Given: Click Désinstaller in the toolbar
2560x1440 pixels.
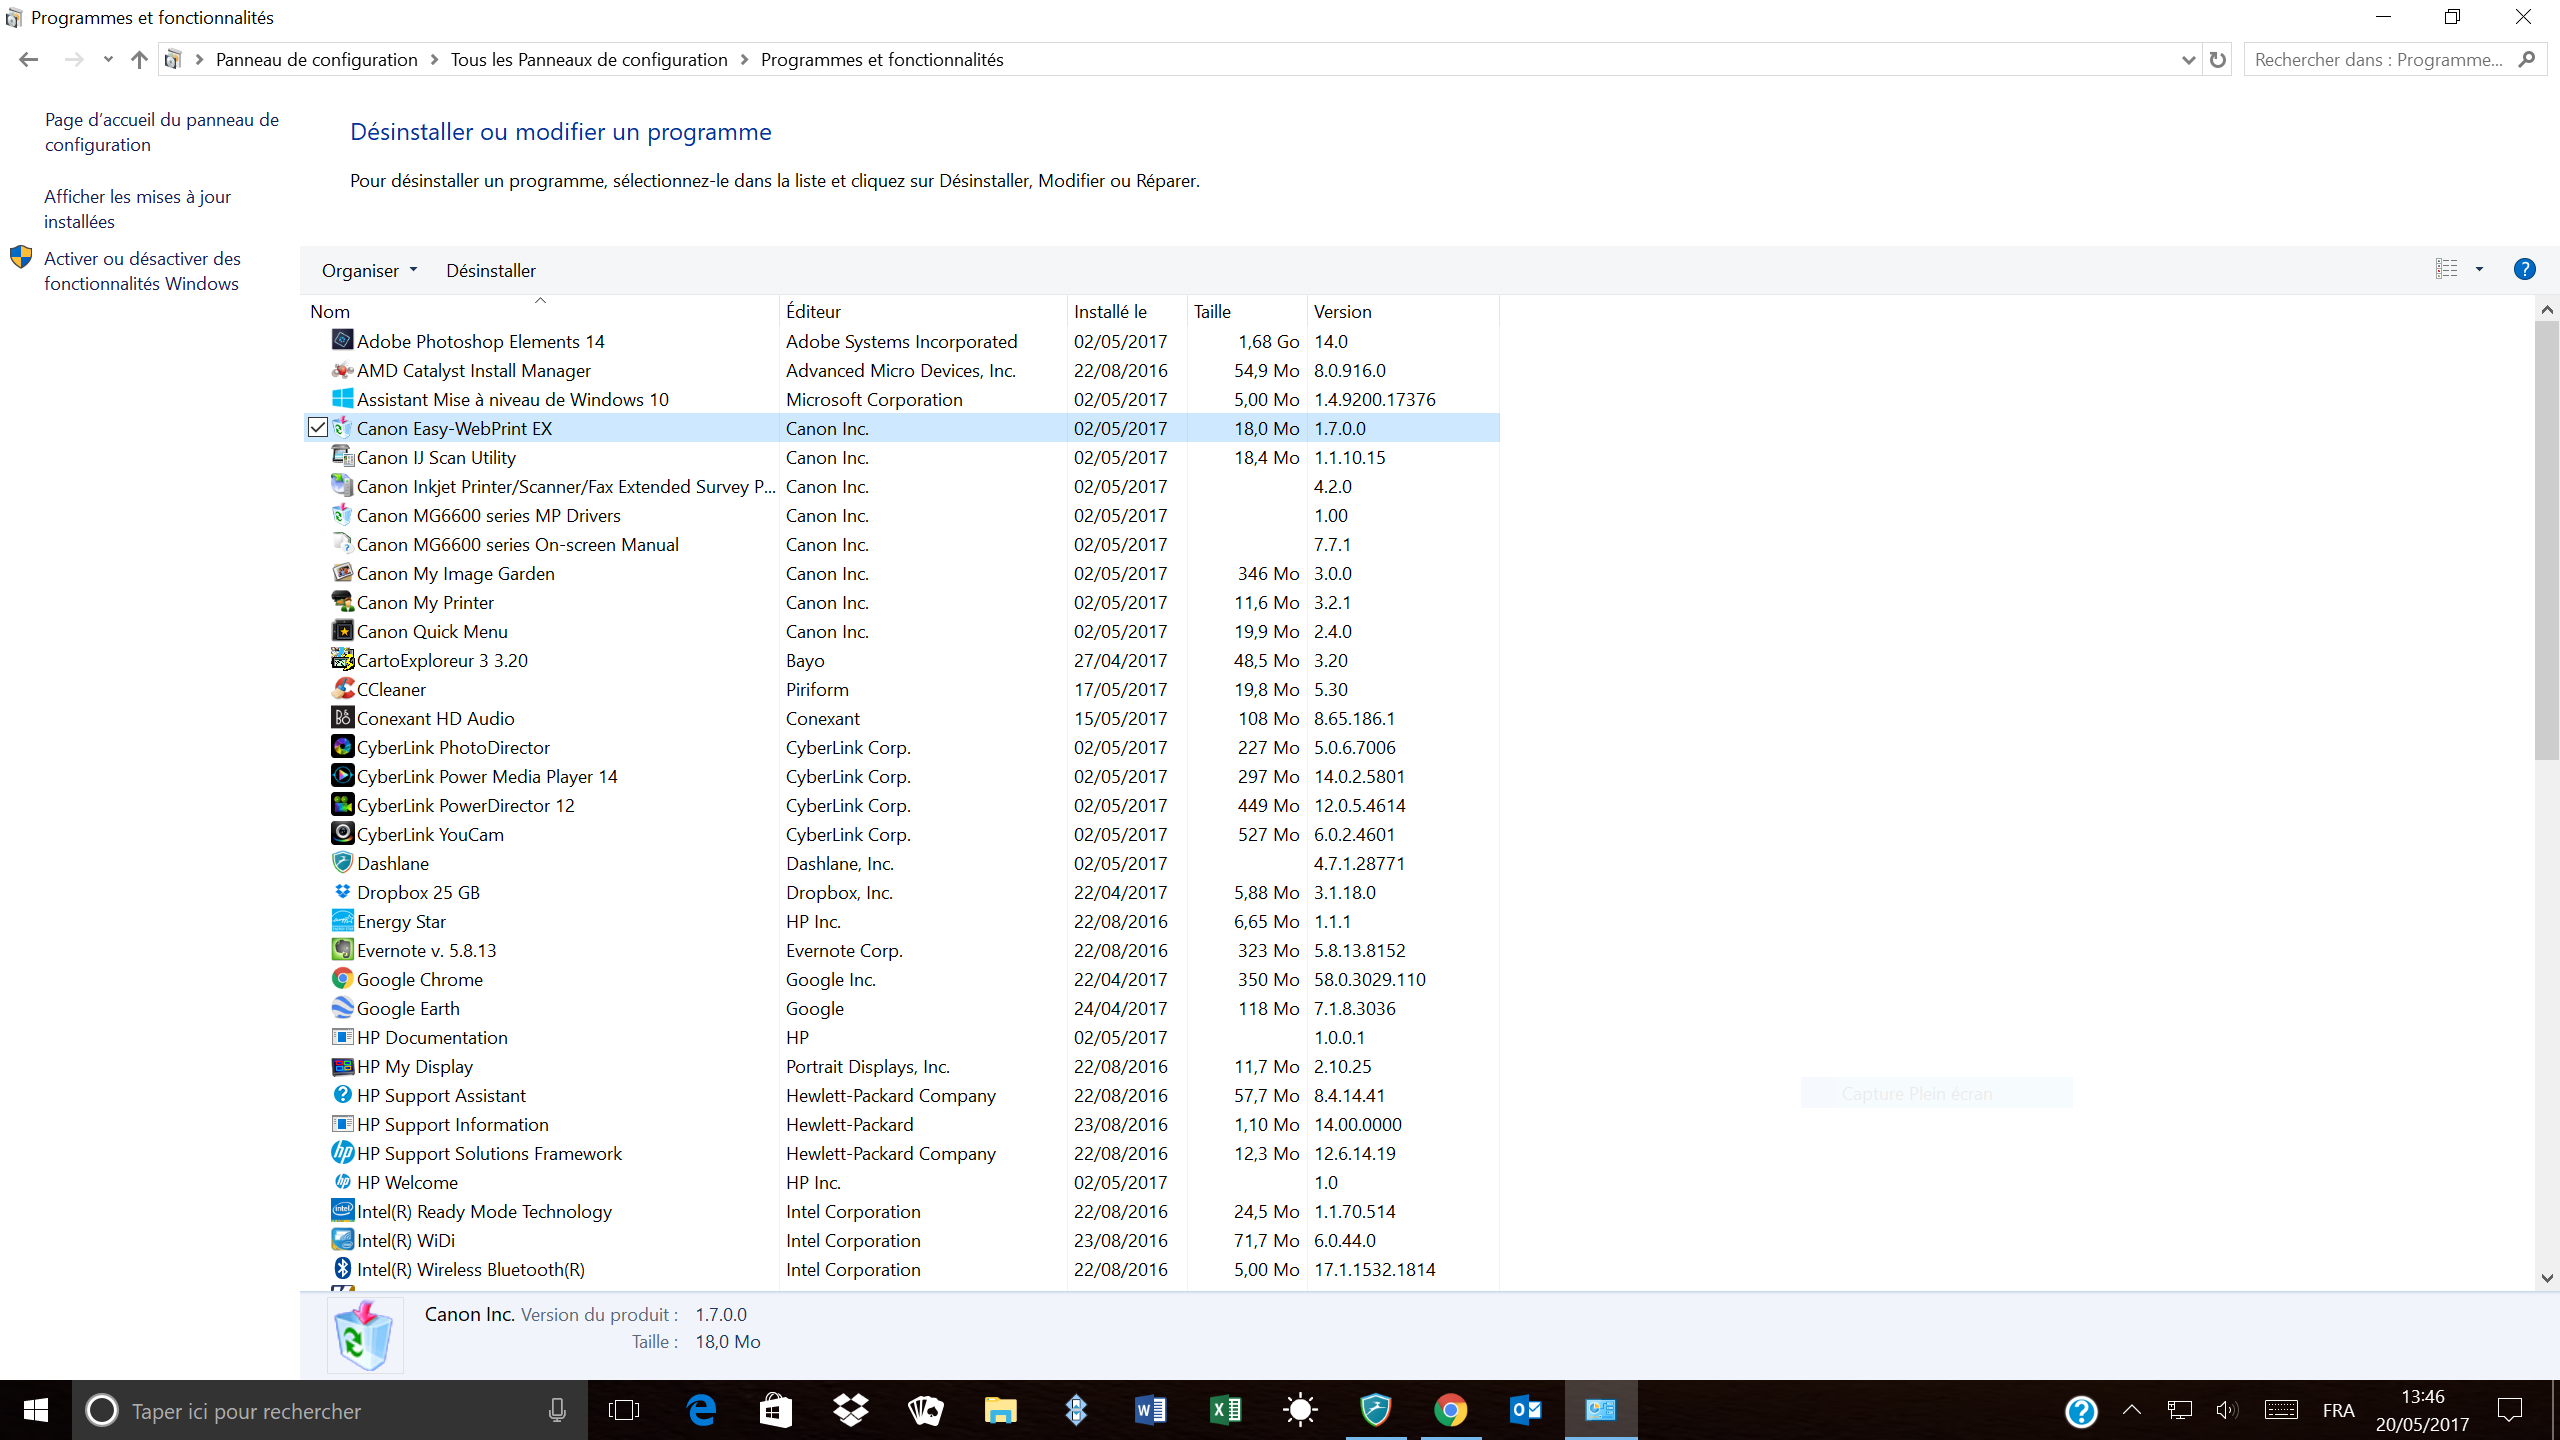Looking at the screenshot, I should point(490,270).
